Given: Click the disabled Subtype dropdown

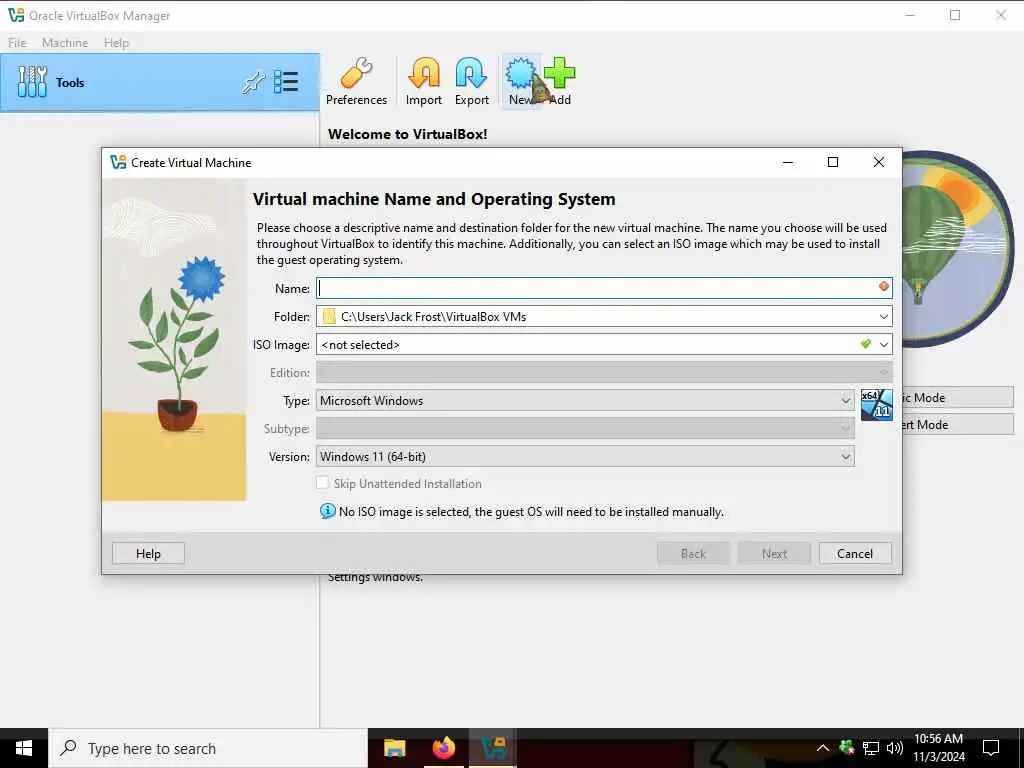Looking at the screenshot, I should (x=585, y=428).
